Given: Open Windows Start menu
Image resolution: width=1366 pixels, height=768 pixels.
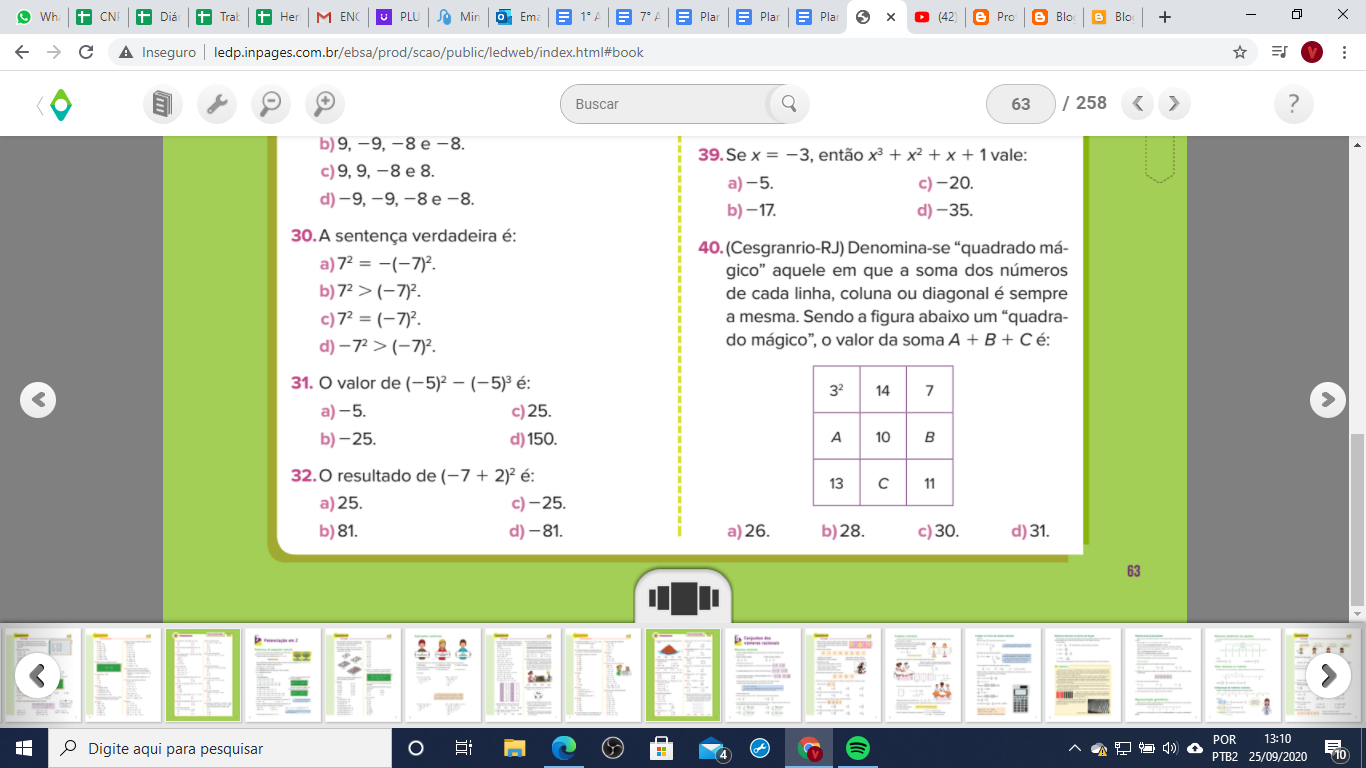Looking at the screenshot, I should 24,748.
